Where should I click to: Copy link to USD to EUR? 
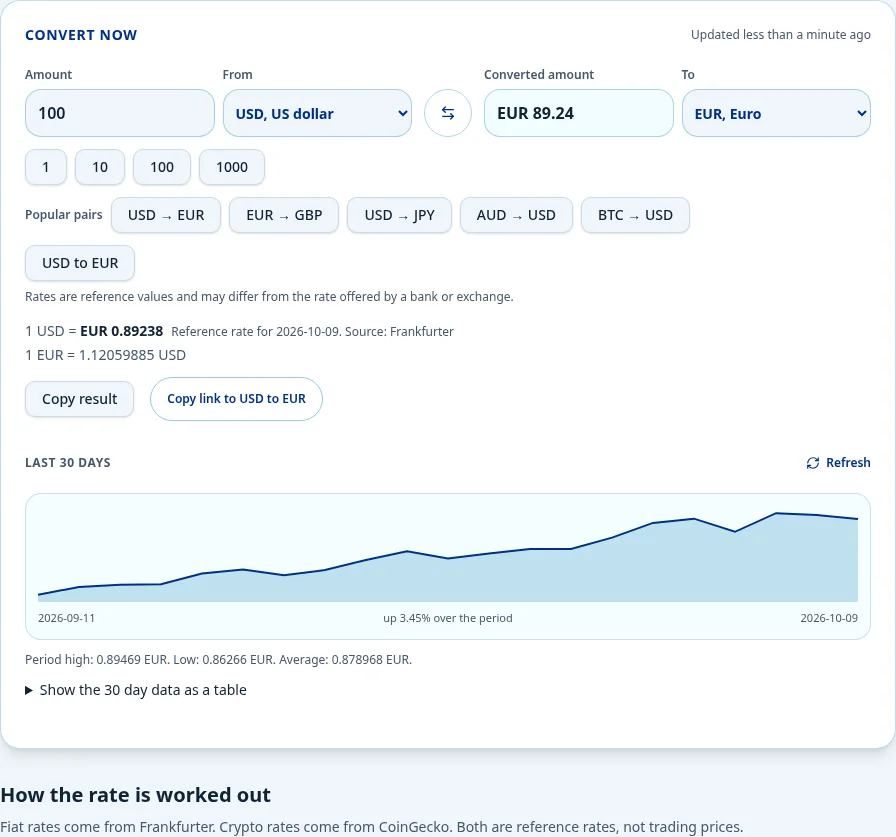coord(236,399)
